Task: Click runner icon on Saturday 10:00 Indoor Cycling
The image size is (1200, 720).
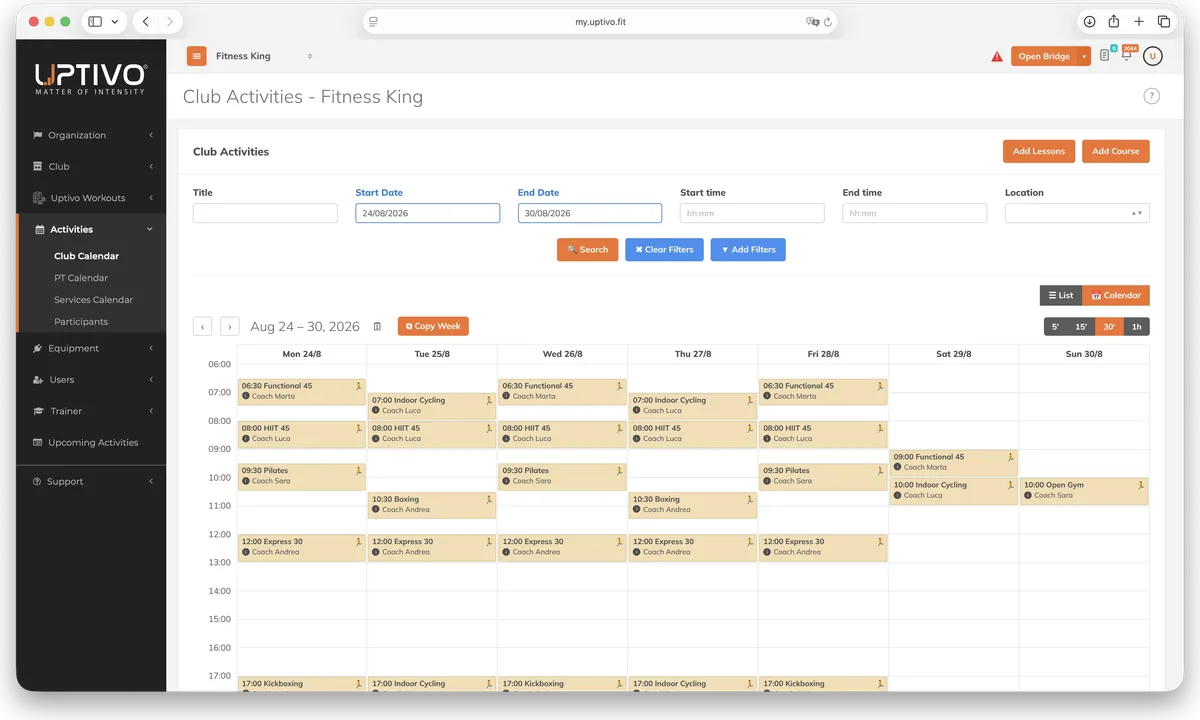Action: (x=1010, y=484)
